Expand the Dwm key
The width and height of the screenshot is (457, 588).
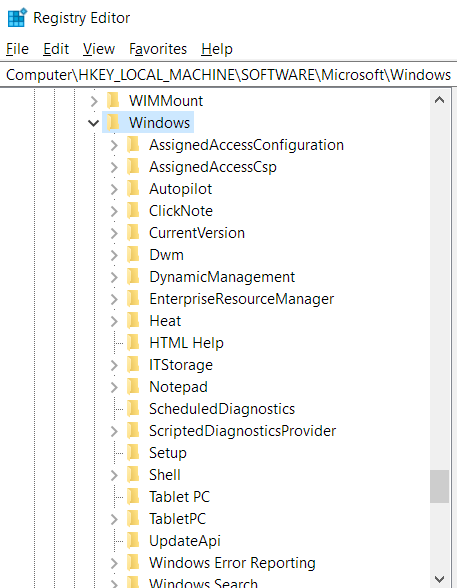pyautogui.click(x=114, y=255)
